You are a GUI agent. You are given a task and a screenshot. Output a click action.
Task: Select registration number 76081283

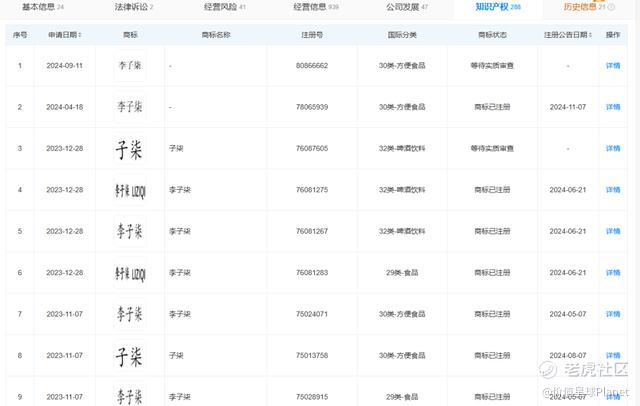click(312, 273)
